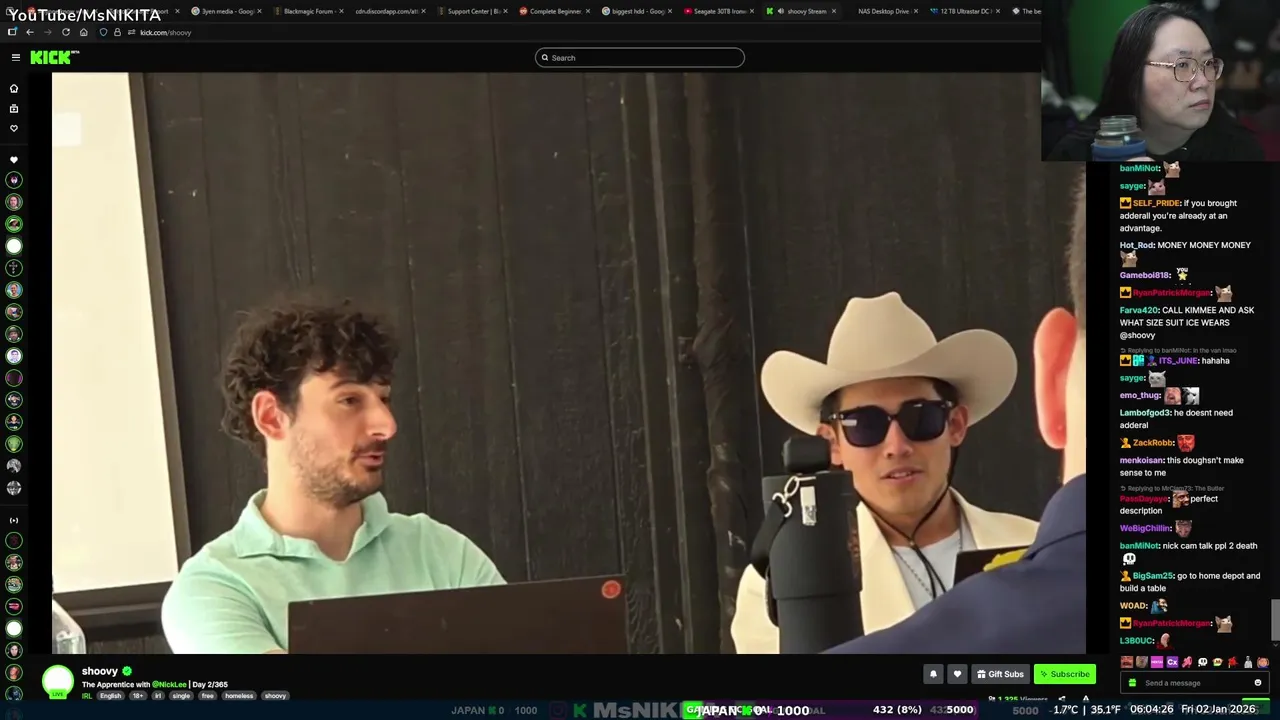Click ZackRobb username in chat
The image size is (1280, 720).
point(1153,443)
